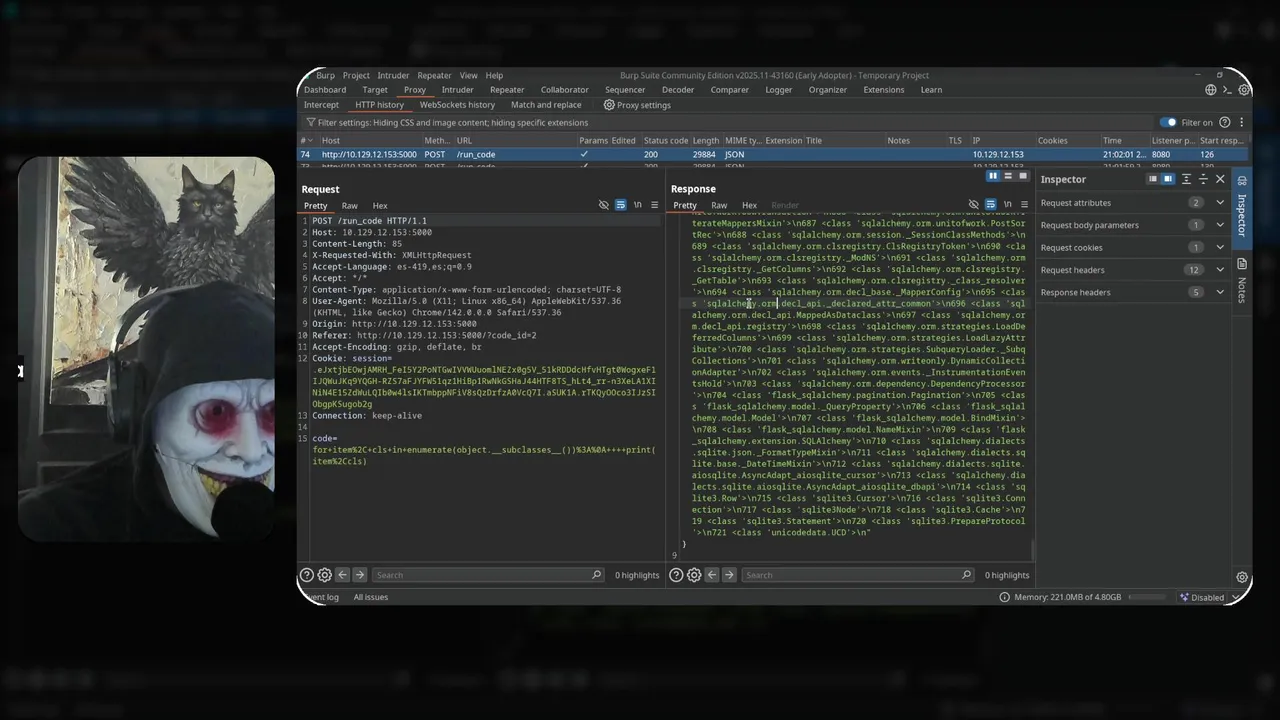Open All issues in status bar
This screenshot has width=1280, height=720.
[x=370, y=597]
